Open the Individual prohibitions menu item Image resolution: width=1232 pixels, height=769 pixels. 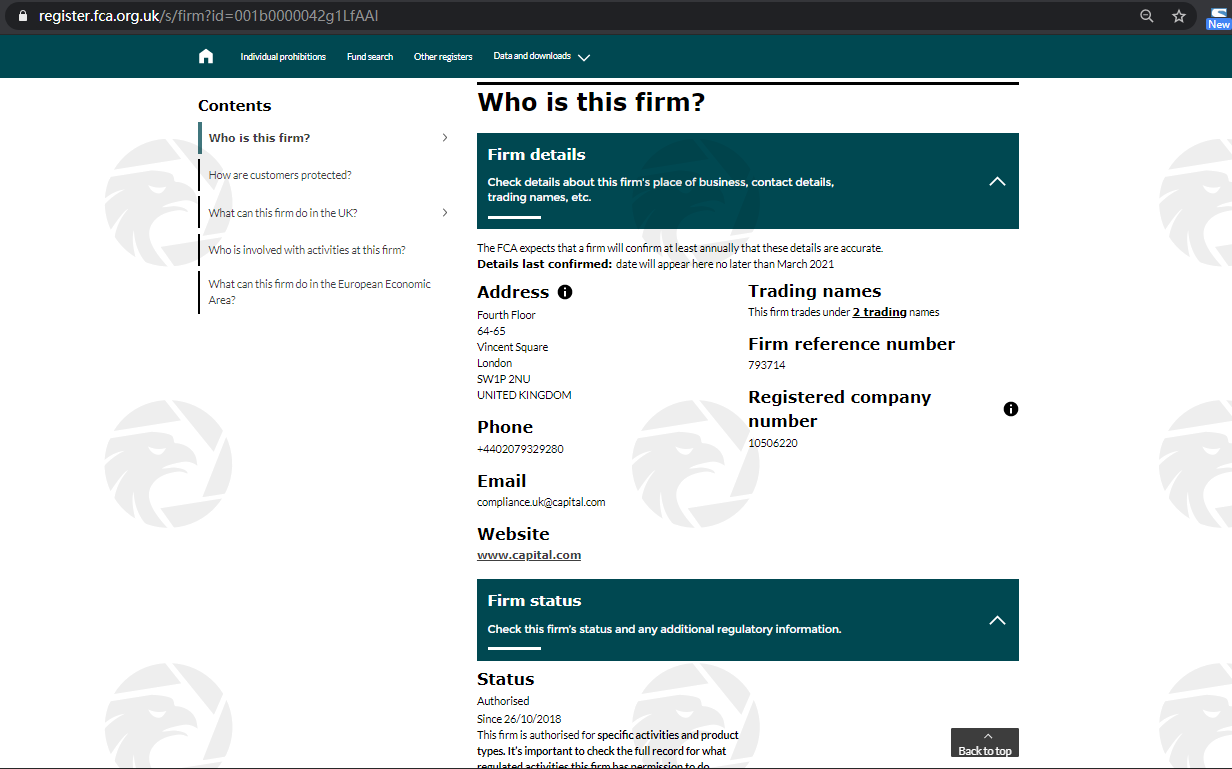(283, 57)
